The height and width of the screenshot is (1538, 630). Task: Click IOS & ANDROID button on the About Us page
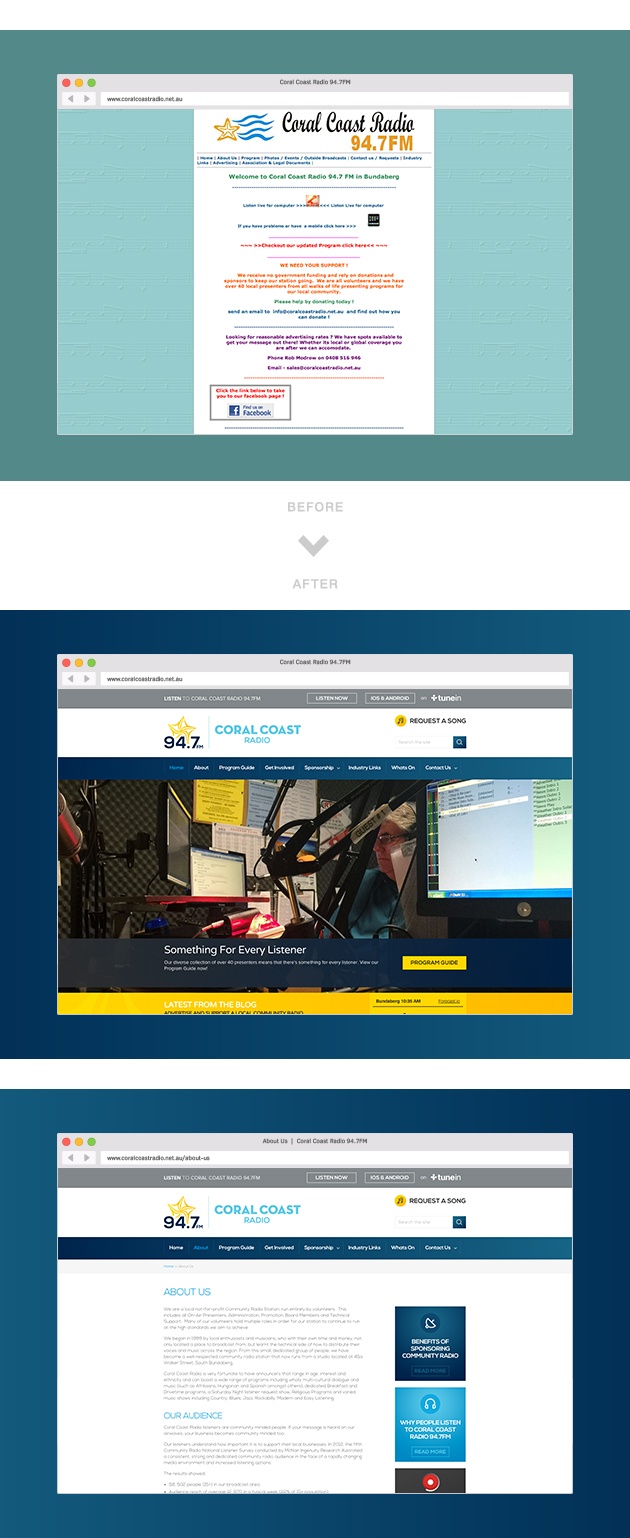389,1178
